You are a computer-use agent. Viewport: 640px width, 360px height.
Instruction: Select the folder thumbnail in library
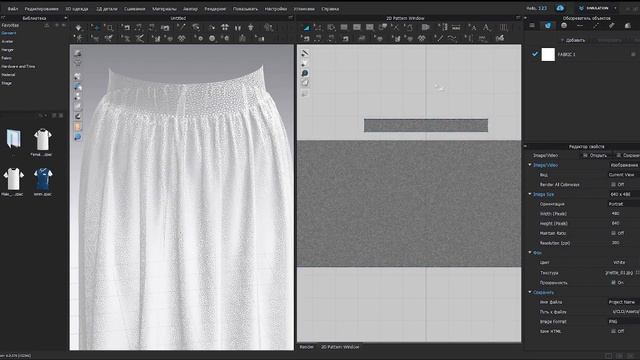tap(13, 139)
